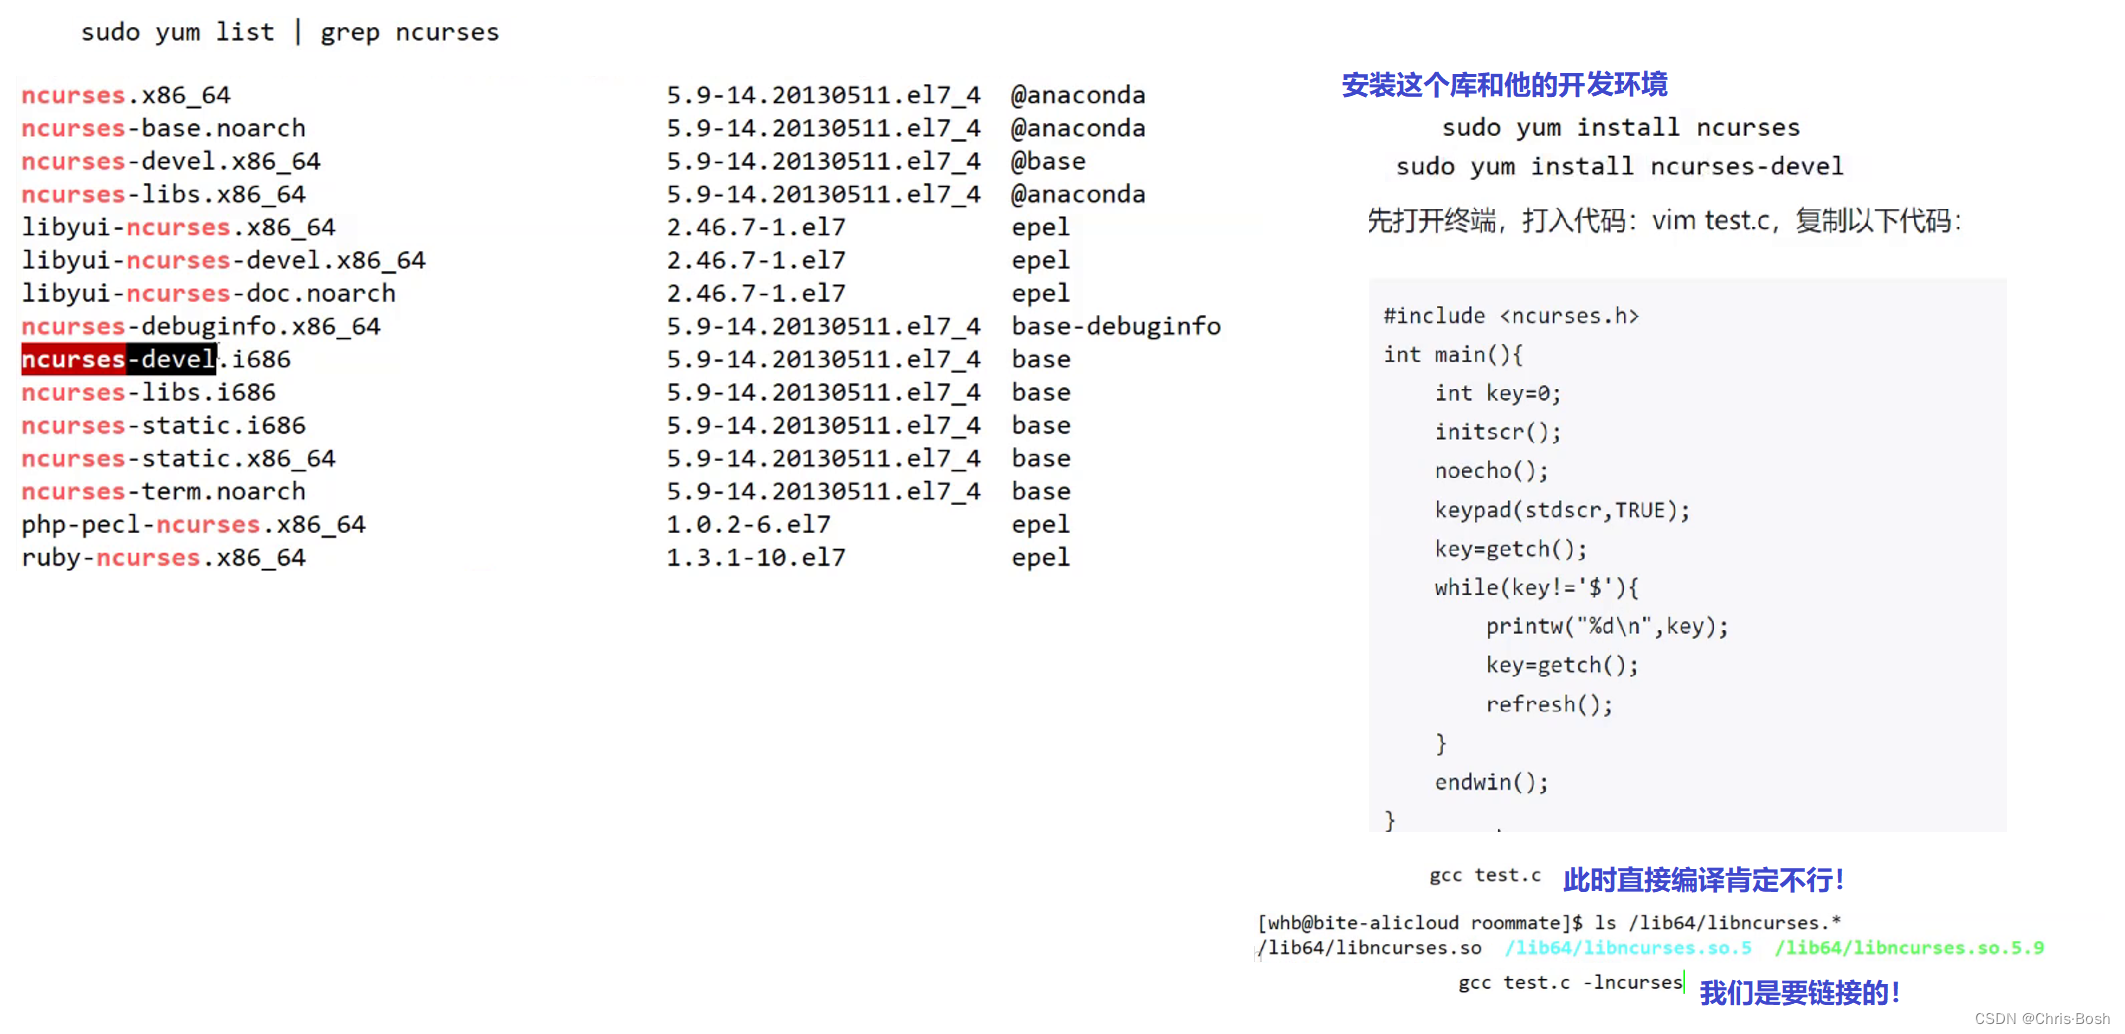Select the '#include <ncurses.h>' code line
Image resolution: width=2125 pixels, height=1034 pixels.
point(1510,316)
